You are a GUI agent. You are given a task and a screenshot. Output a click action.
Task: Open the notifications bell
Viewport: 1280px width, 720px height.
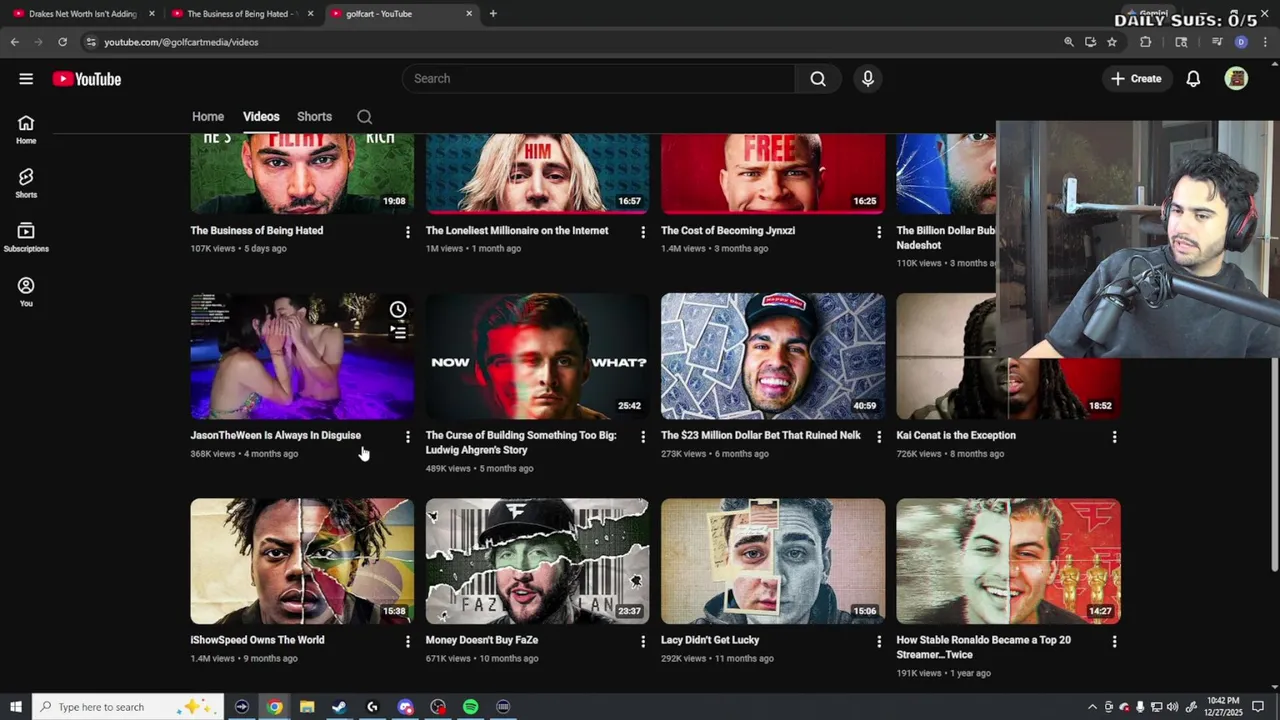coord(1193,79)
